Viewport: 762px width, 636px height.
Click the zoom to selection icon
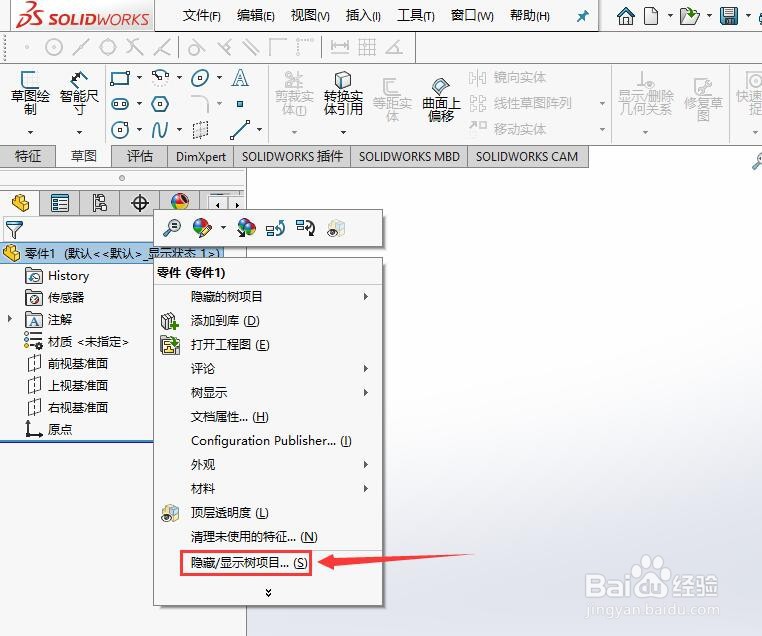(x=172, y=227)
